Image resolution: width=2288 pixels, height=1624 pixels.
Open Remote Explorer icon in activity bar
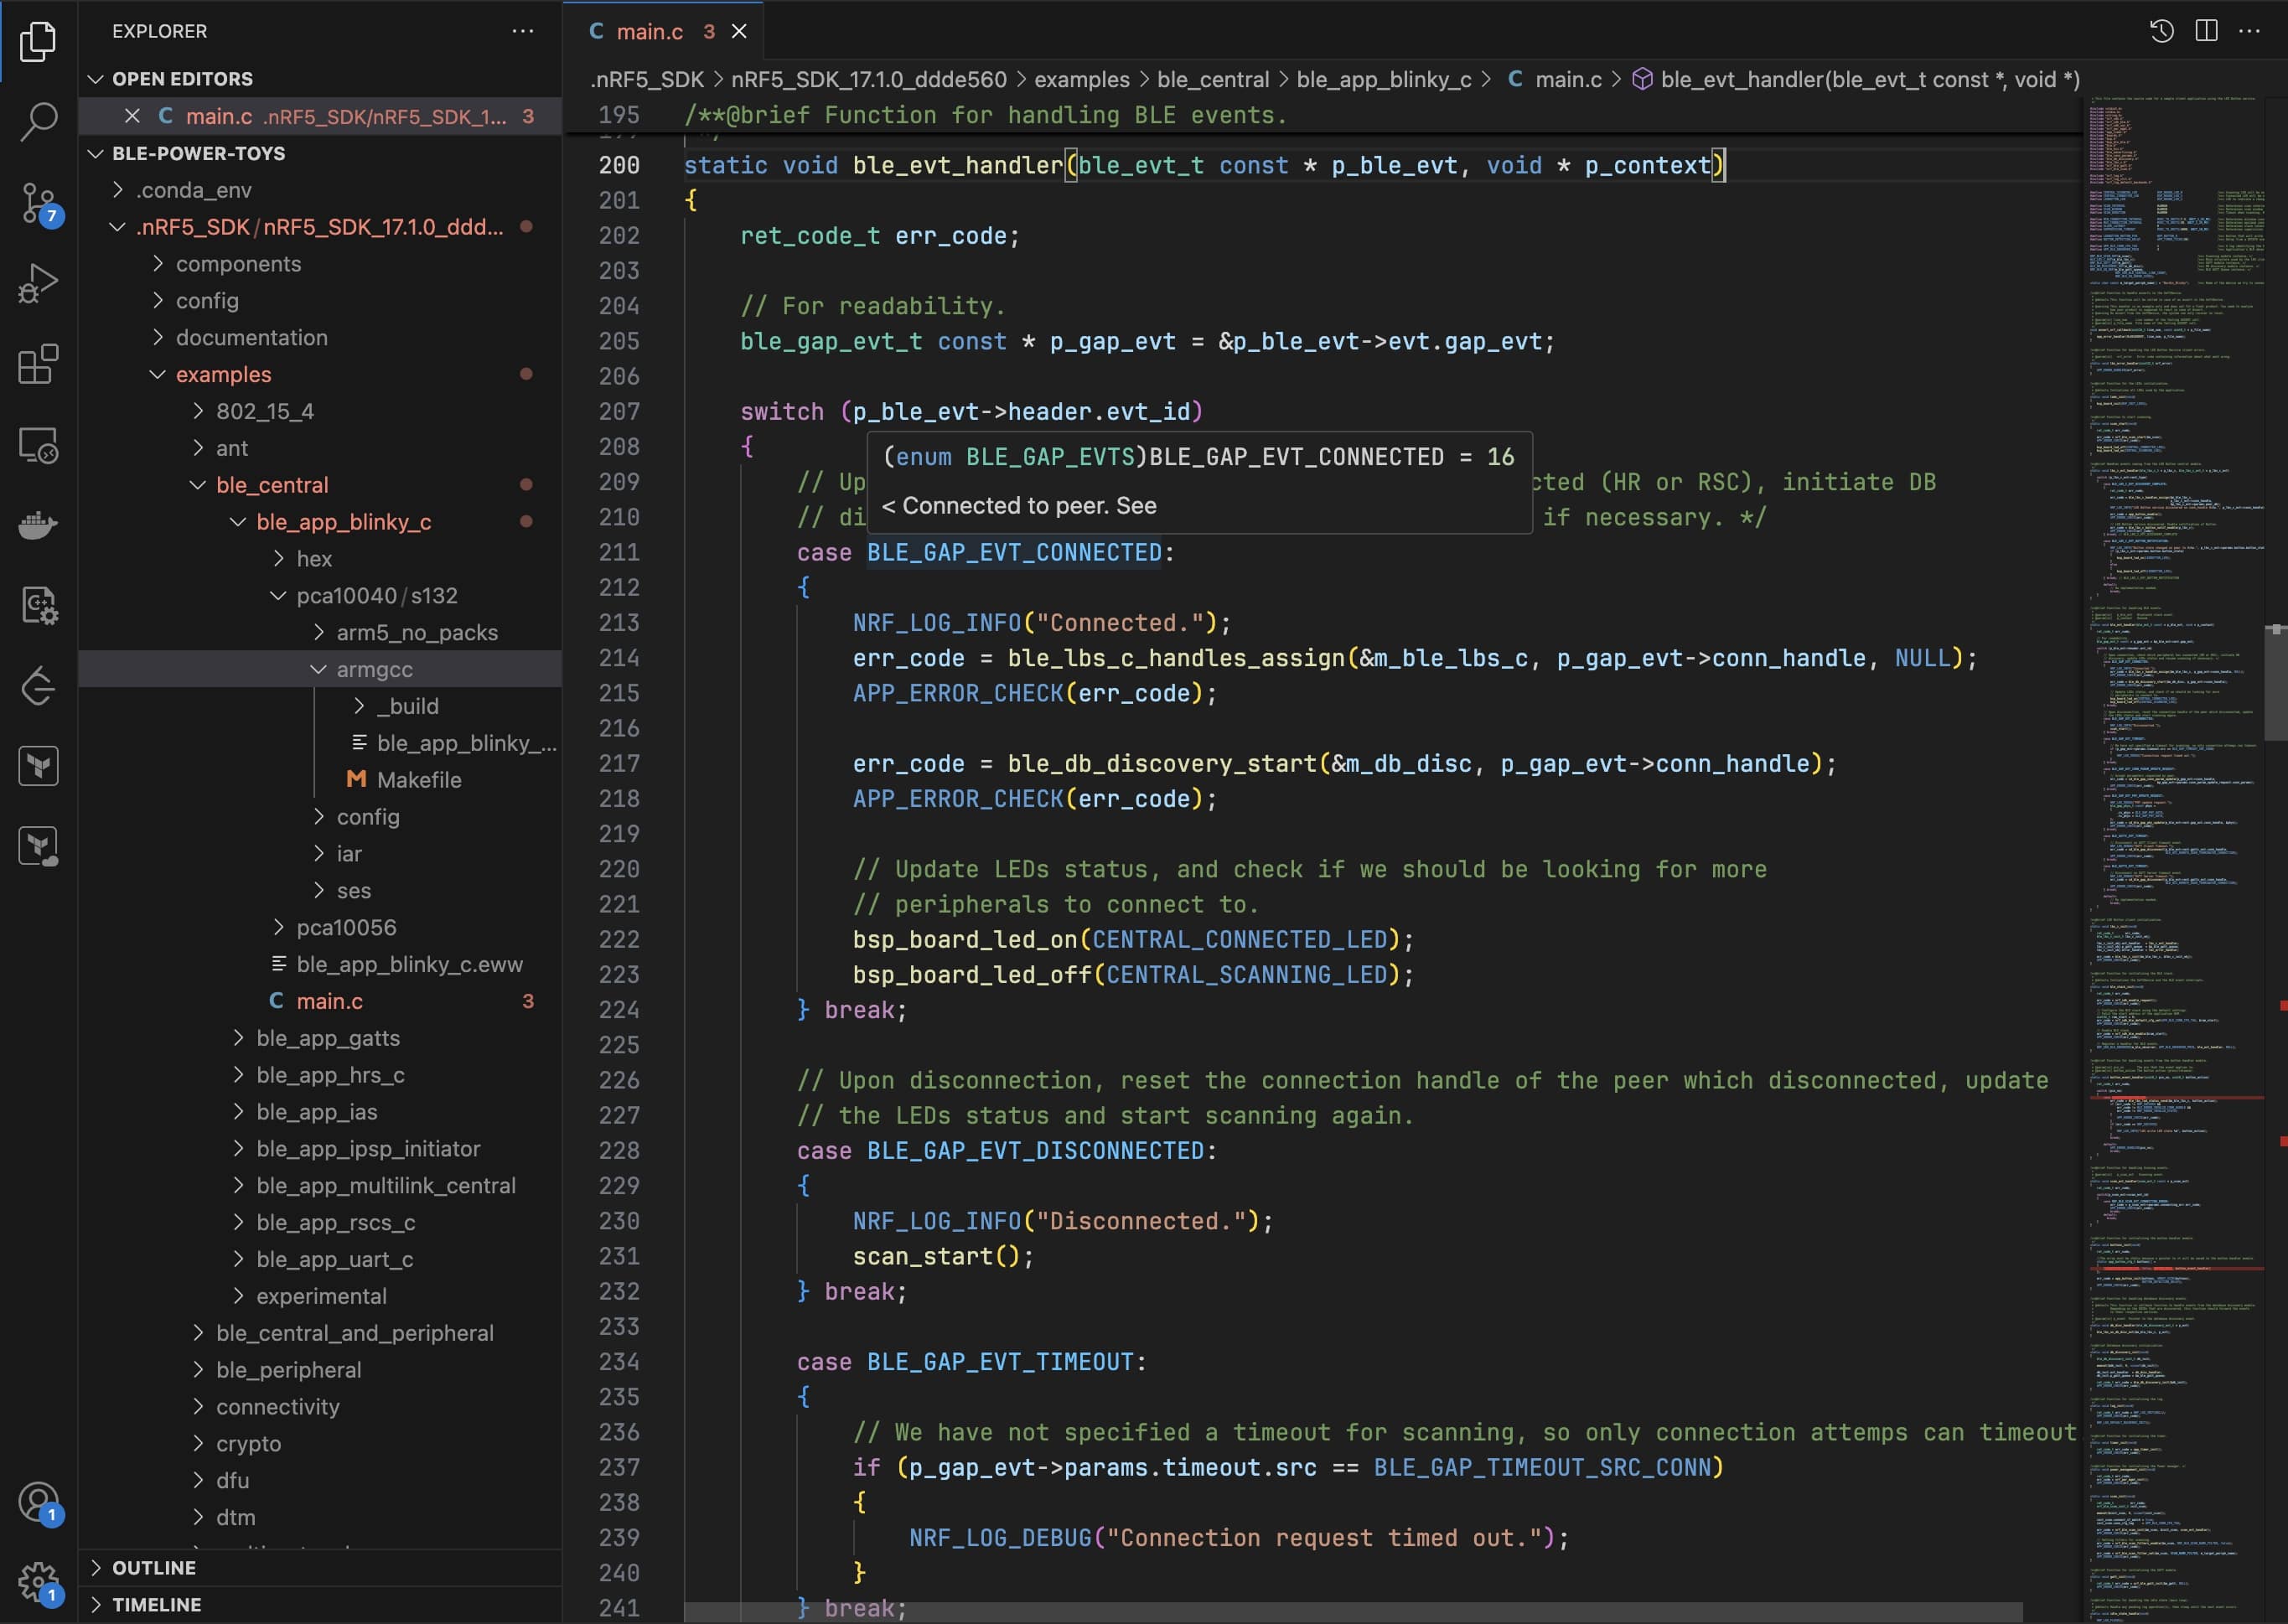tap(38, 445)
